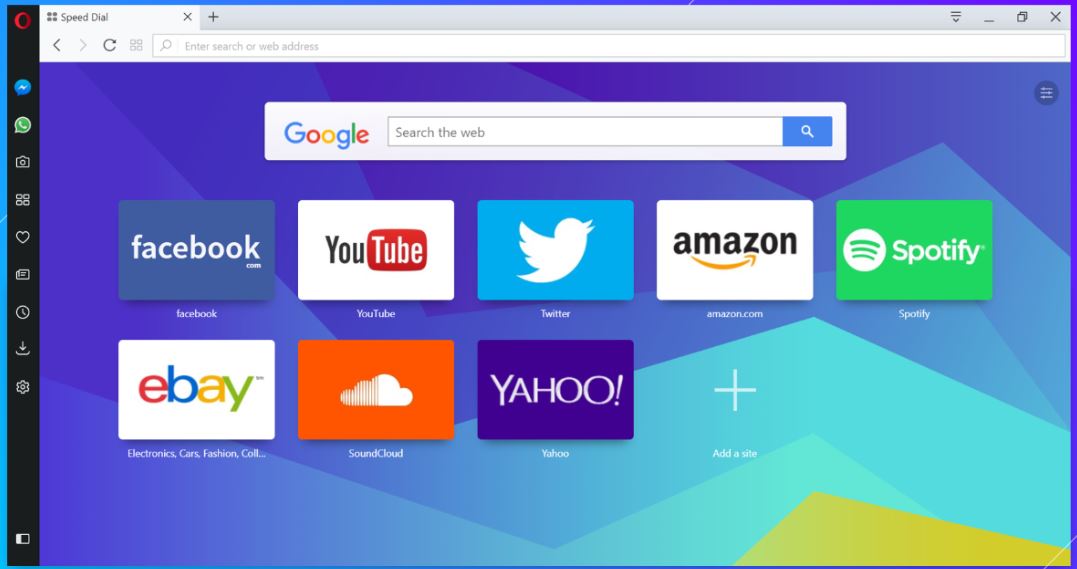Open the Opera menu logo

23,21
